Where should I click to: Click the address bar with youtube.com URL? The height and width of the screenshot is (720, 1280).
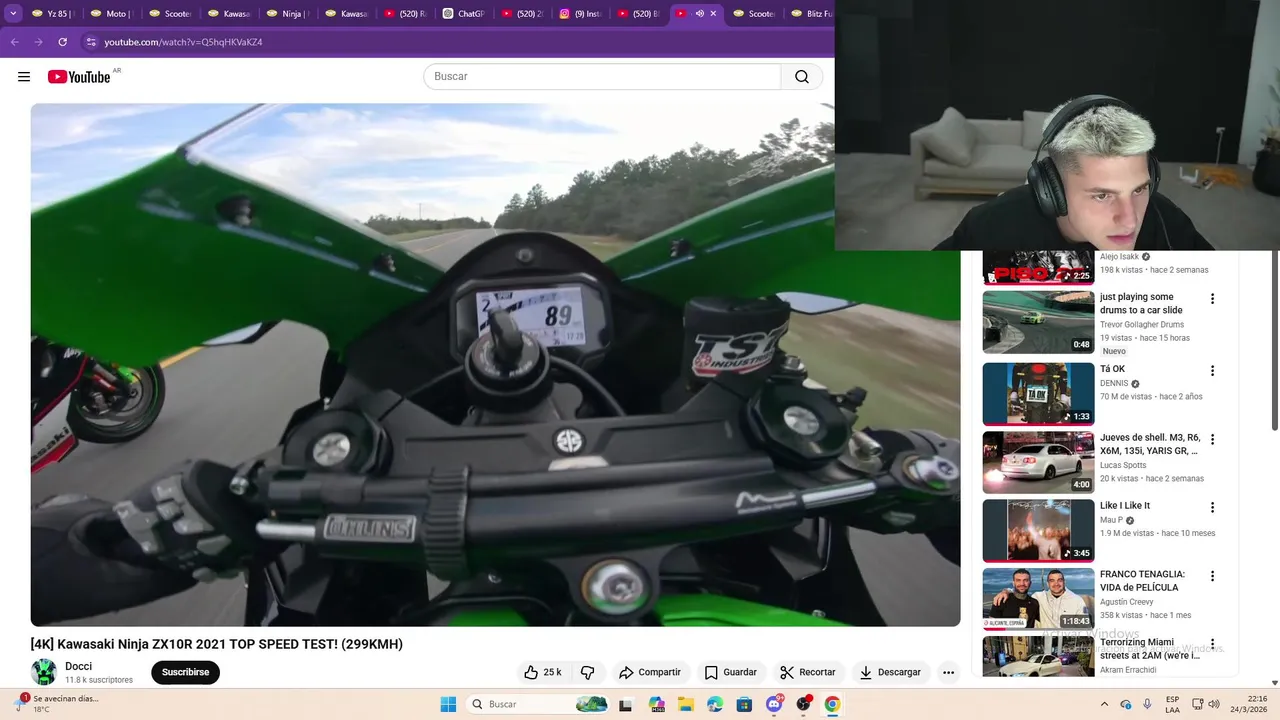click(460, 42)
